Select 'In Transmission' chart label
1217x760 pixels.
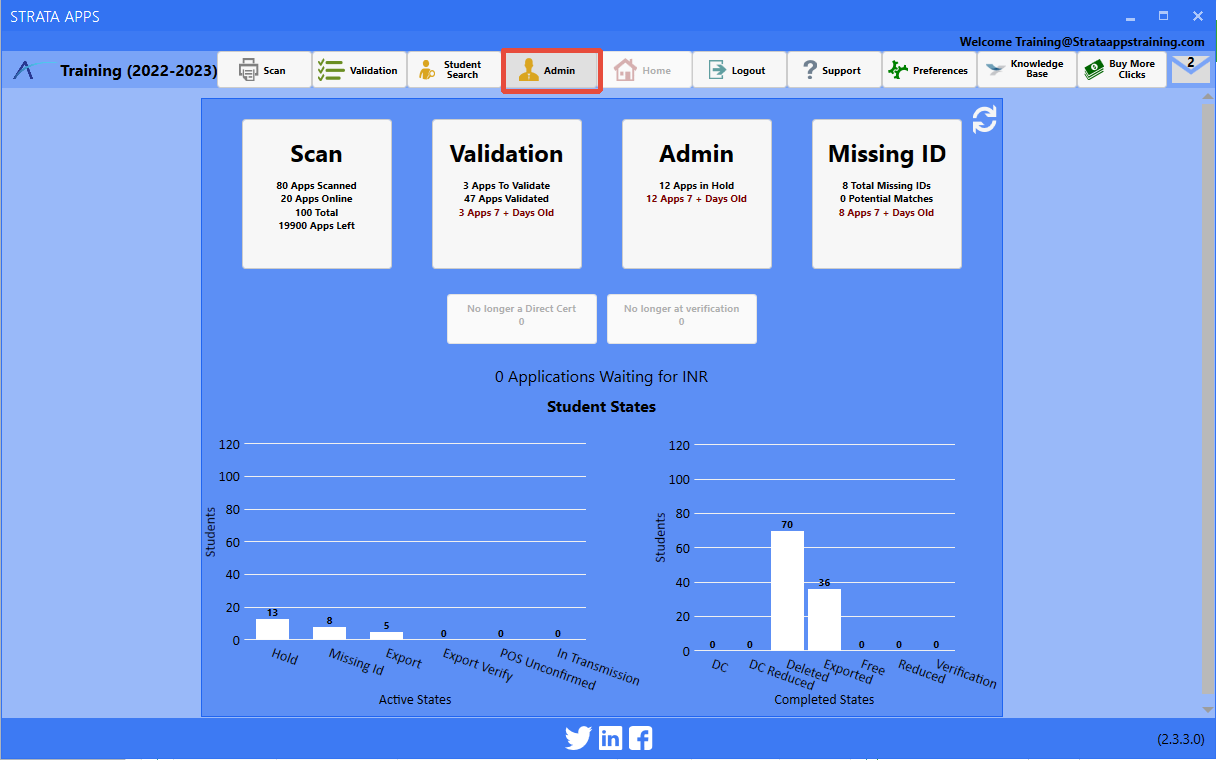(598, 668)
